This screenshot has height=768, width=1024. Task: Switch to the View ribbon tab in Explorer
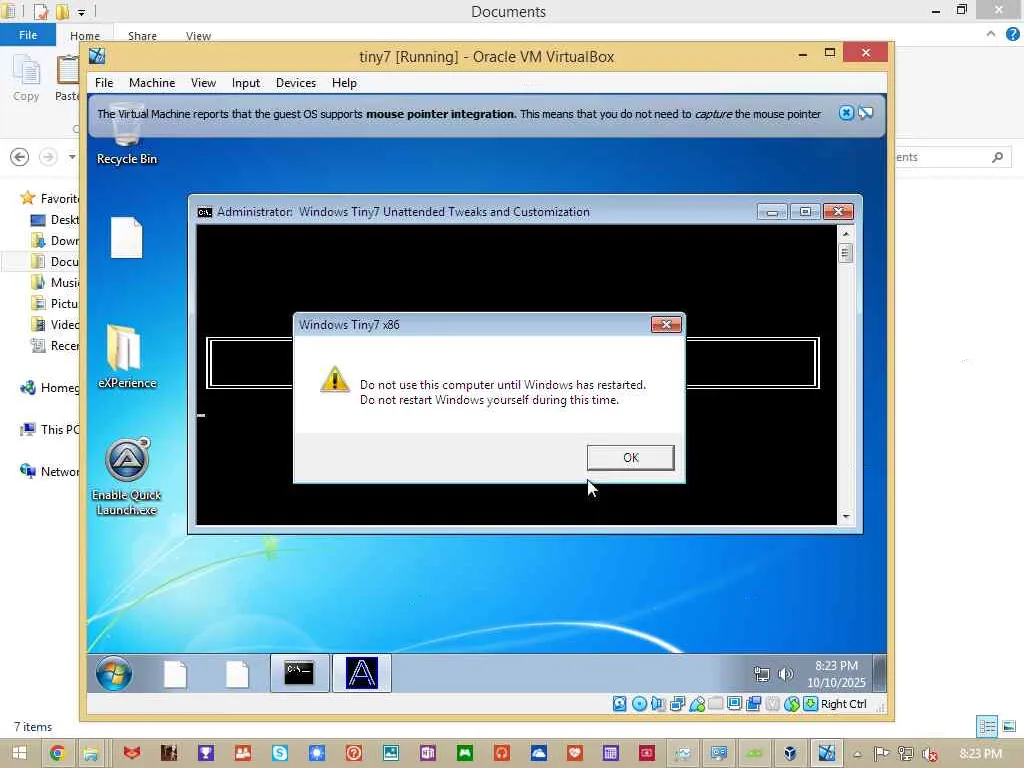pyautogui.click(x=198, y=36)
